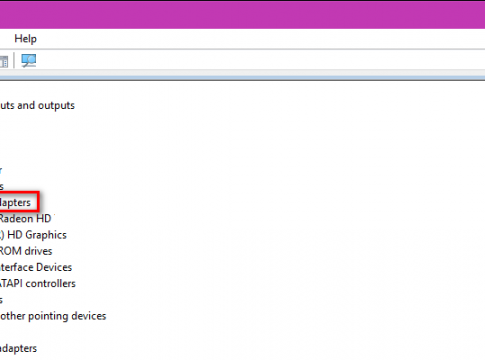Viewport: 485px width, 360px height.
Task: Select the Radeon HD display device
Action: pos(25,219)
